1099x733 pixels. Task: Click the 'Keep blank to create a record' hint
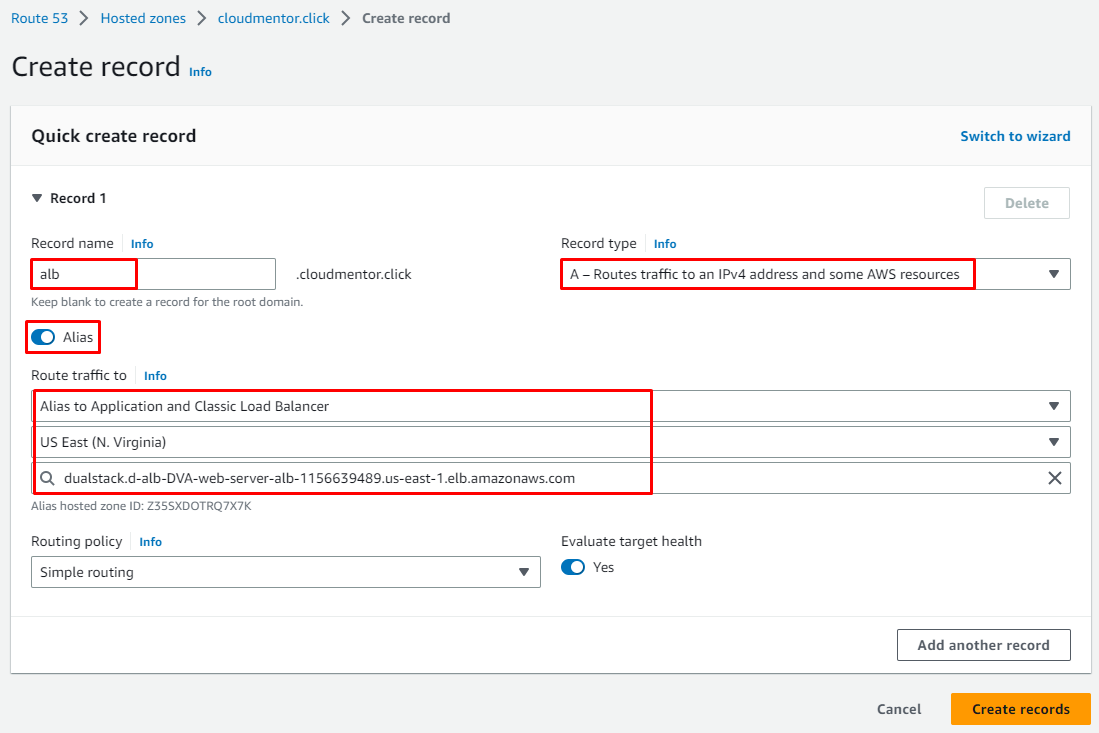167,302
